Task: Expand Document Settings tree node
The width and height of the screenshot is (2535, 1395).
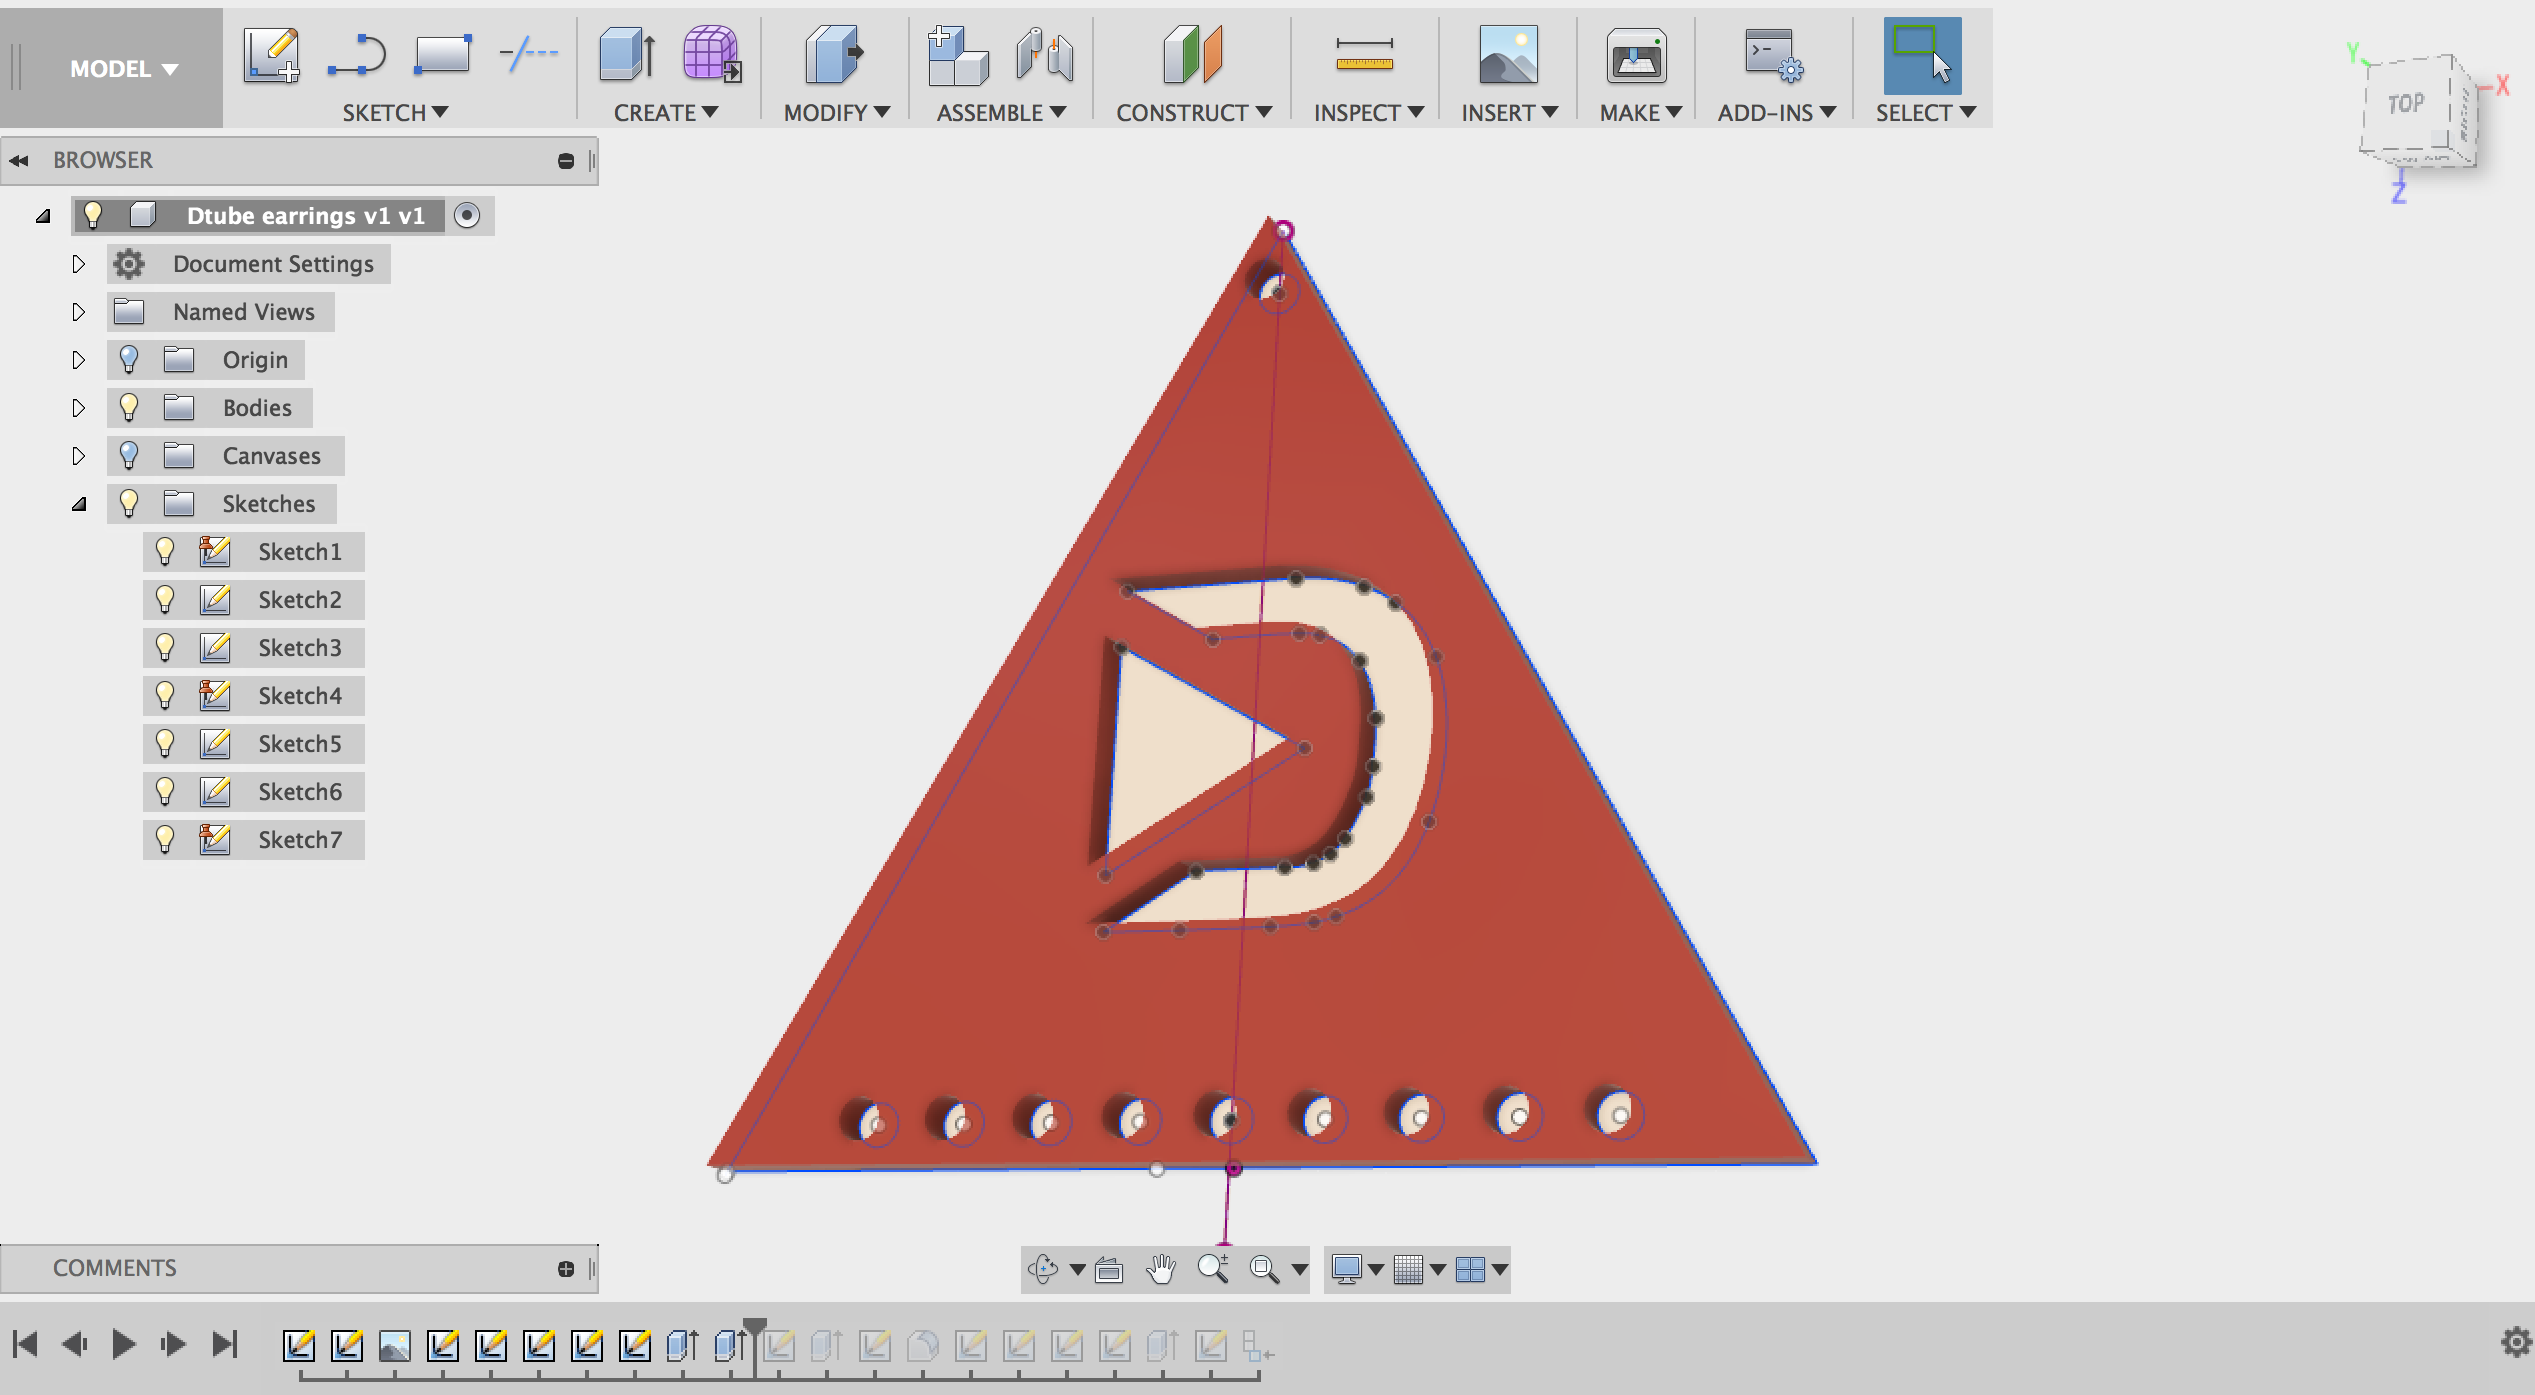Action: tap(78, 264)
